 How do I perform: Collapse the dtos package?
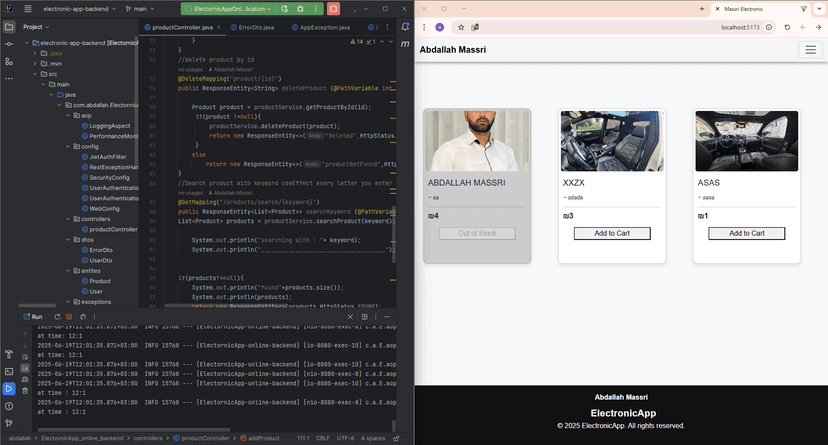coord(68,240)
